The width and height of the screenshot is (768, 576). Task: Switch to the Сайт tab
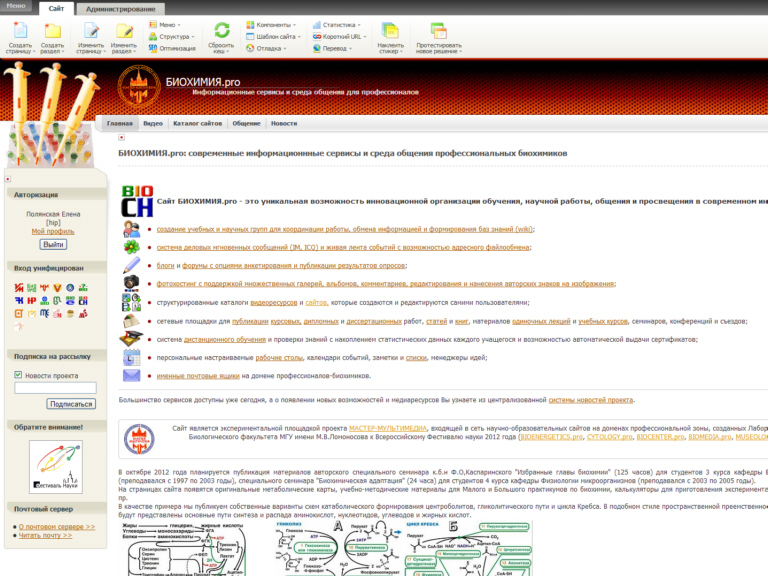click(x=56, y=8)
